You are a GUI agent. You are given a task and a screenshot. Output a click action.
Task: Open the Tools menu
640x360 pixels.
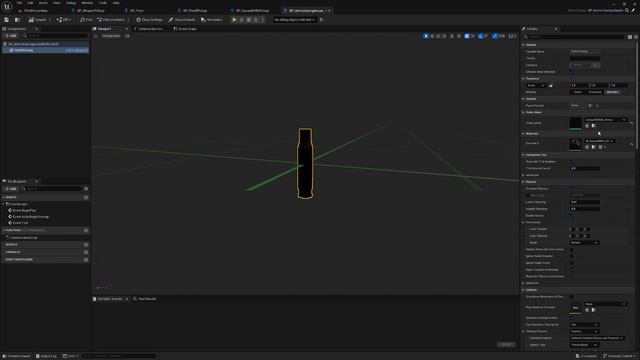(102, 3)
